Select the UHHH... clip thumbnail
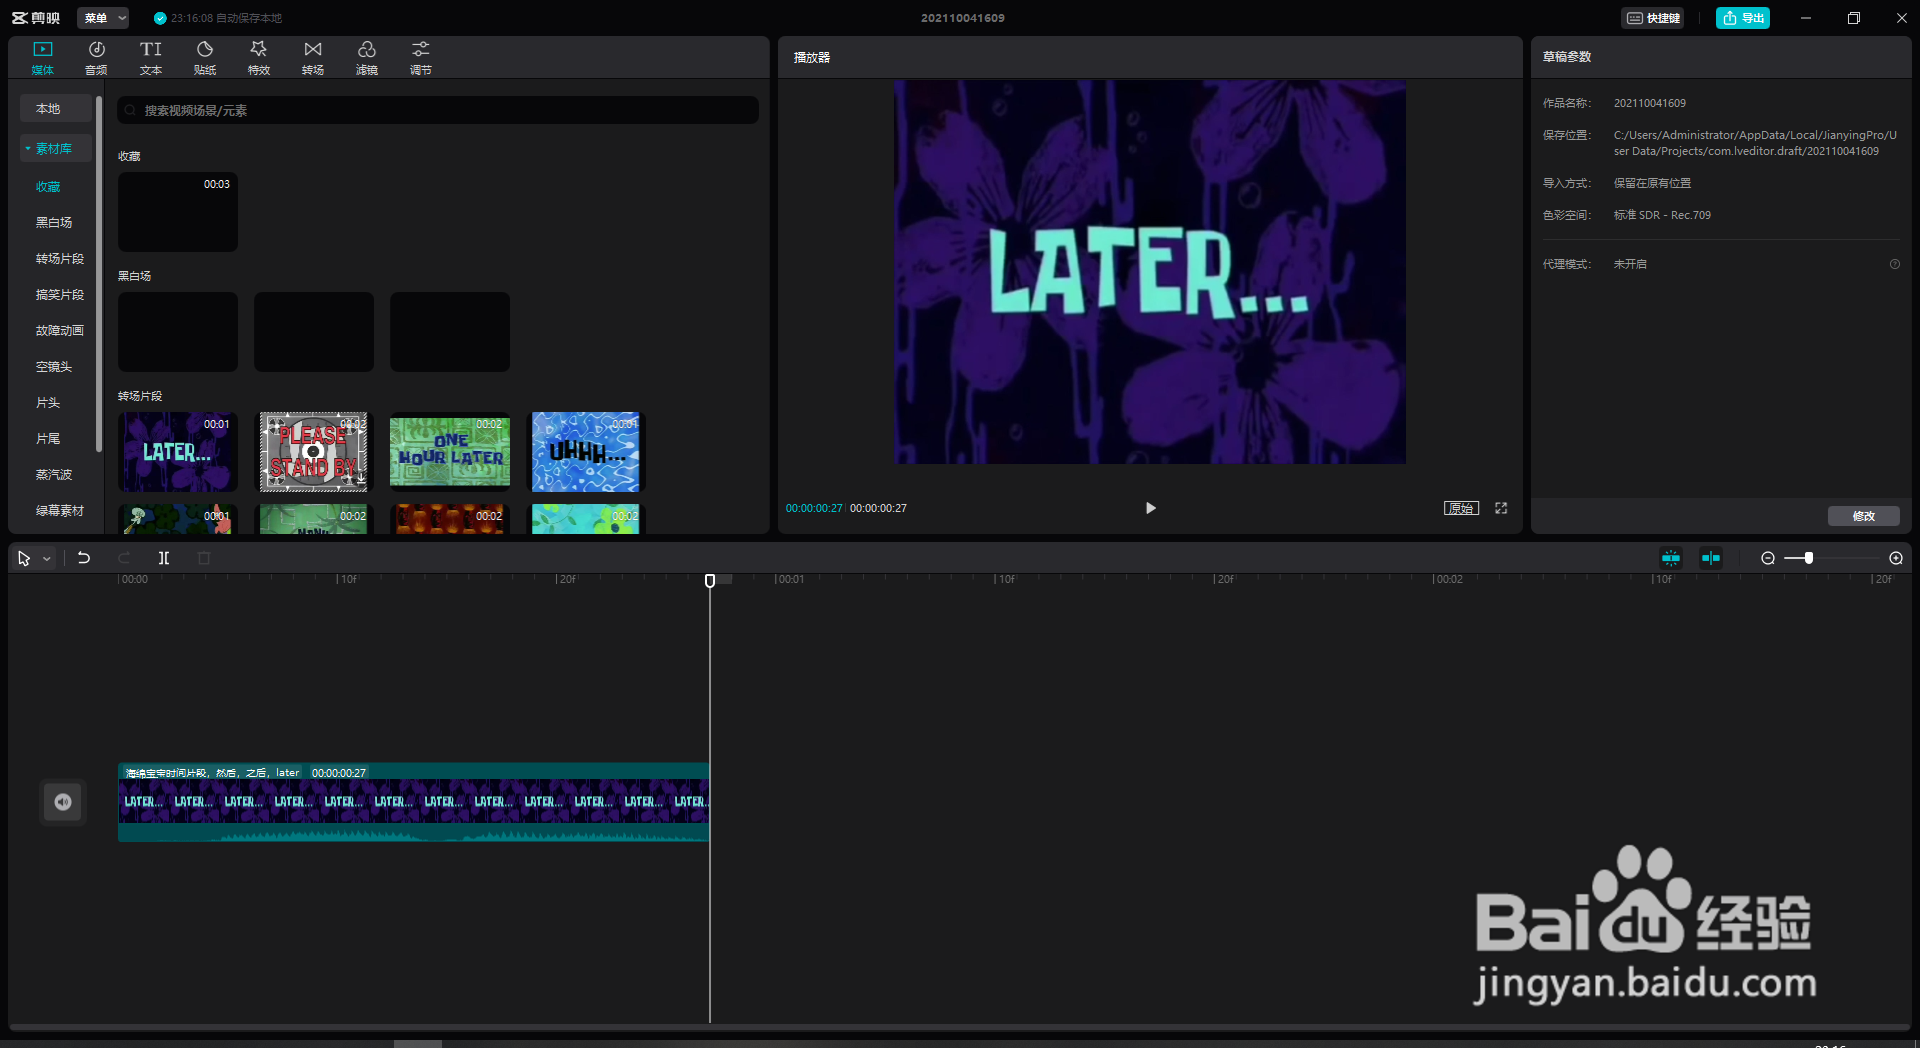 586,452
